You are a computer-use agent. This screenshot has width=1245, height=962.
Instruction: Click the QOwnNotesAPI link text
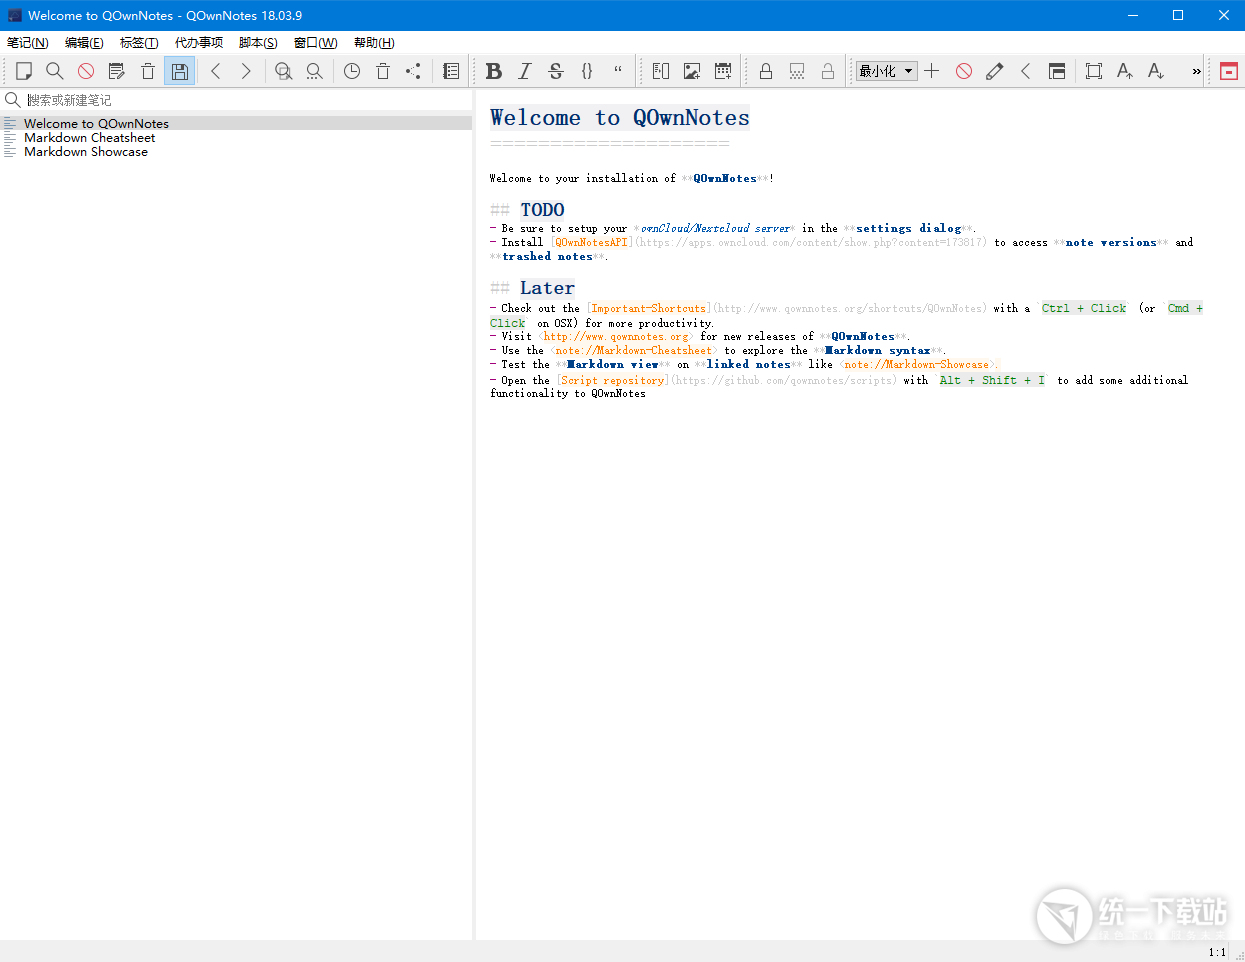coord(591,242)
